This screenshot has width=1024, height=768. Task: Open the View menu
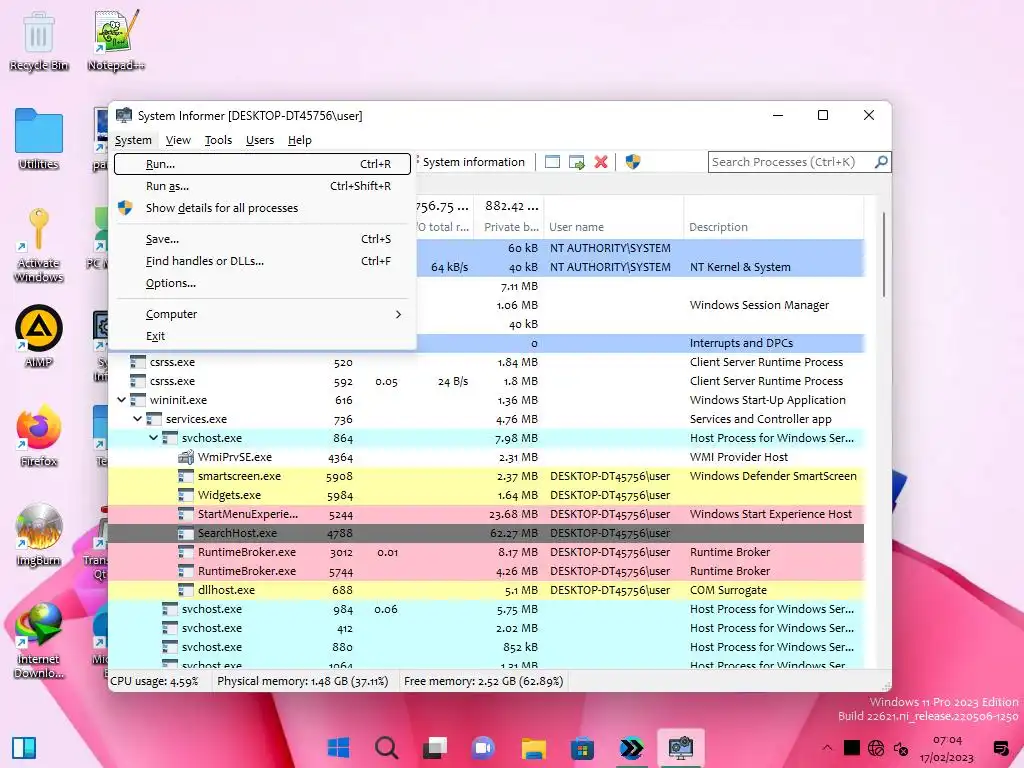tap(178, 140)
